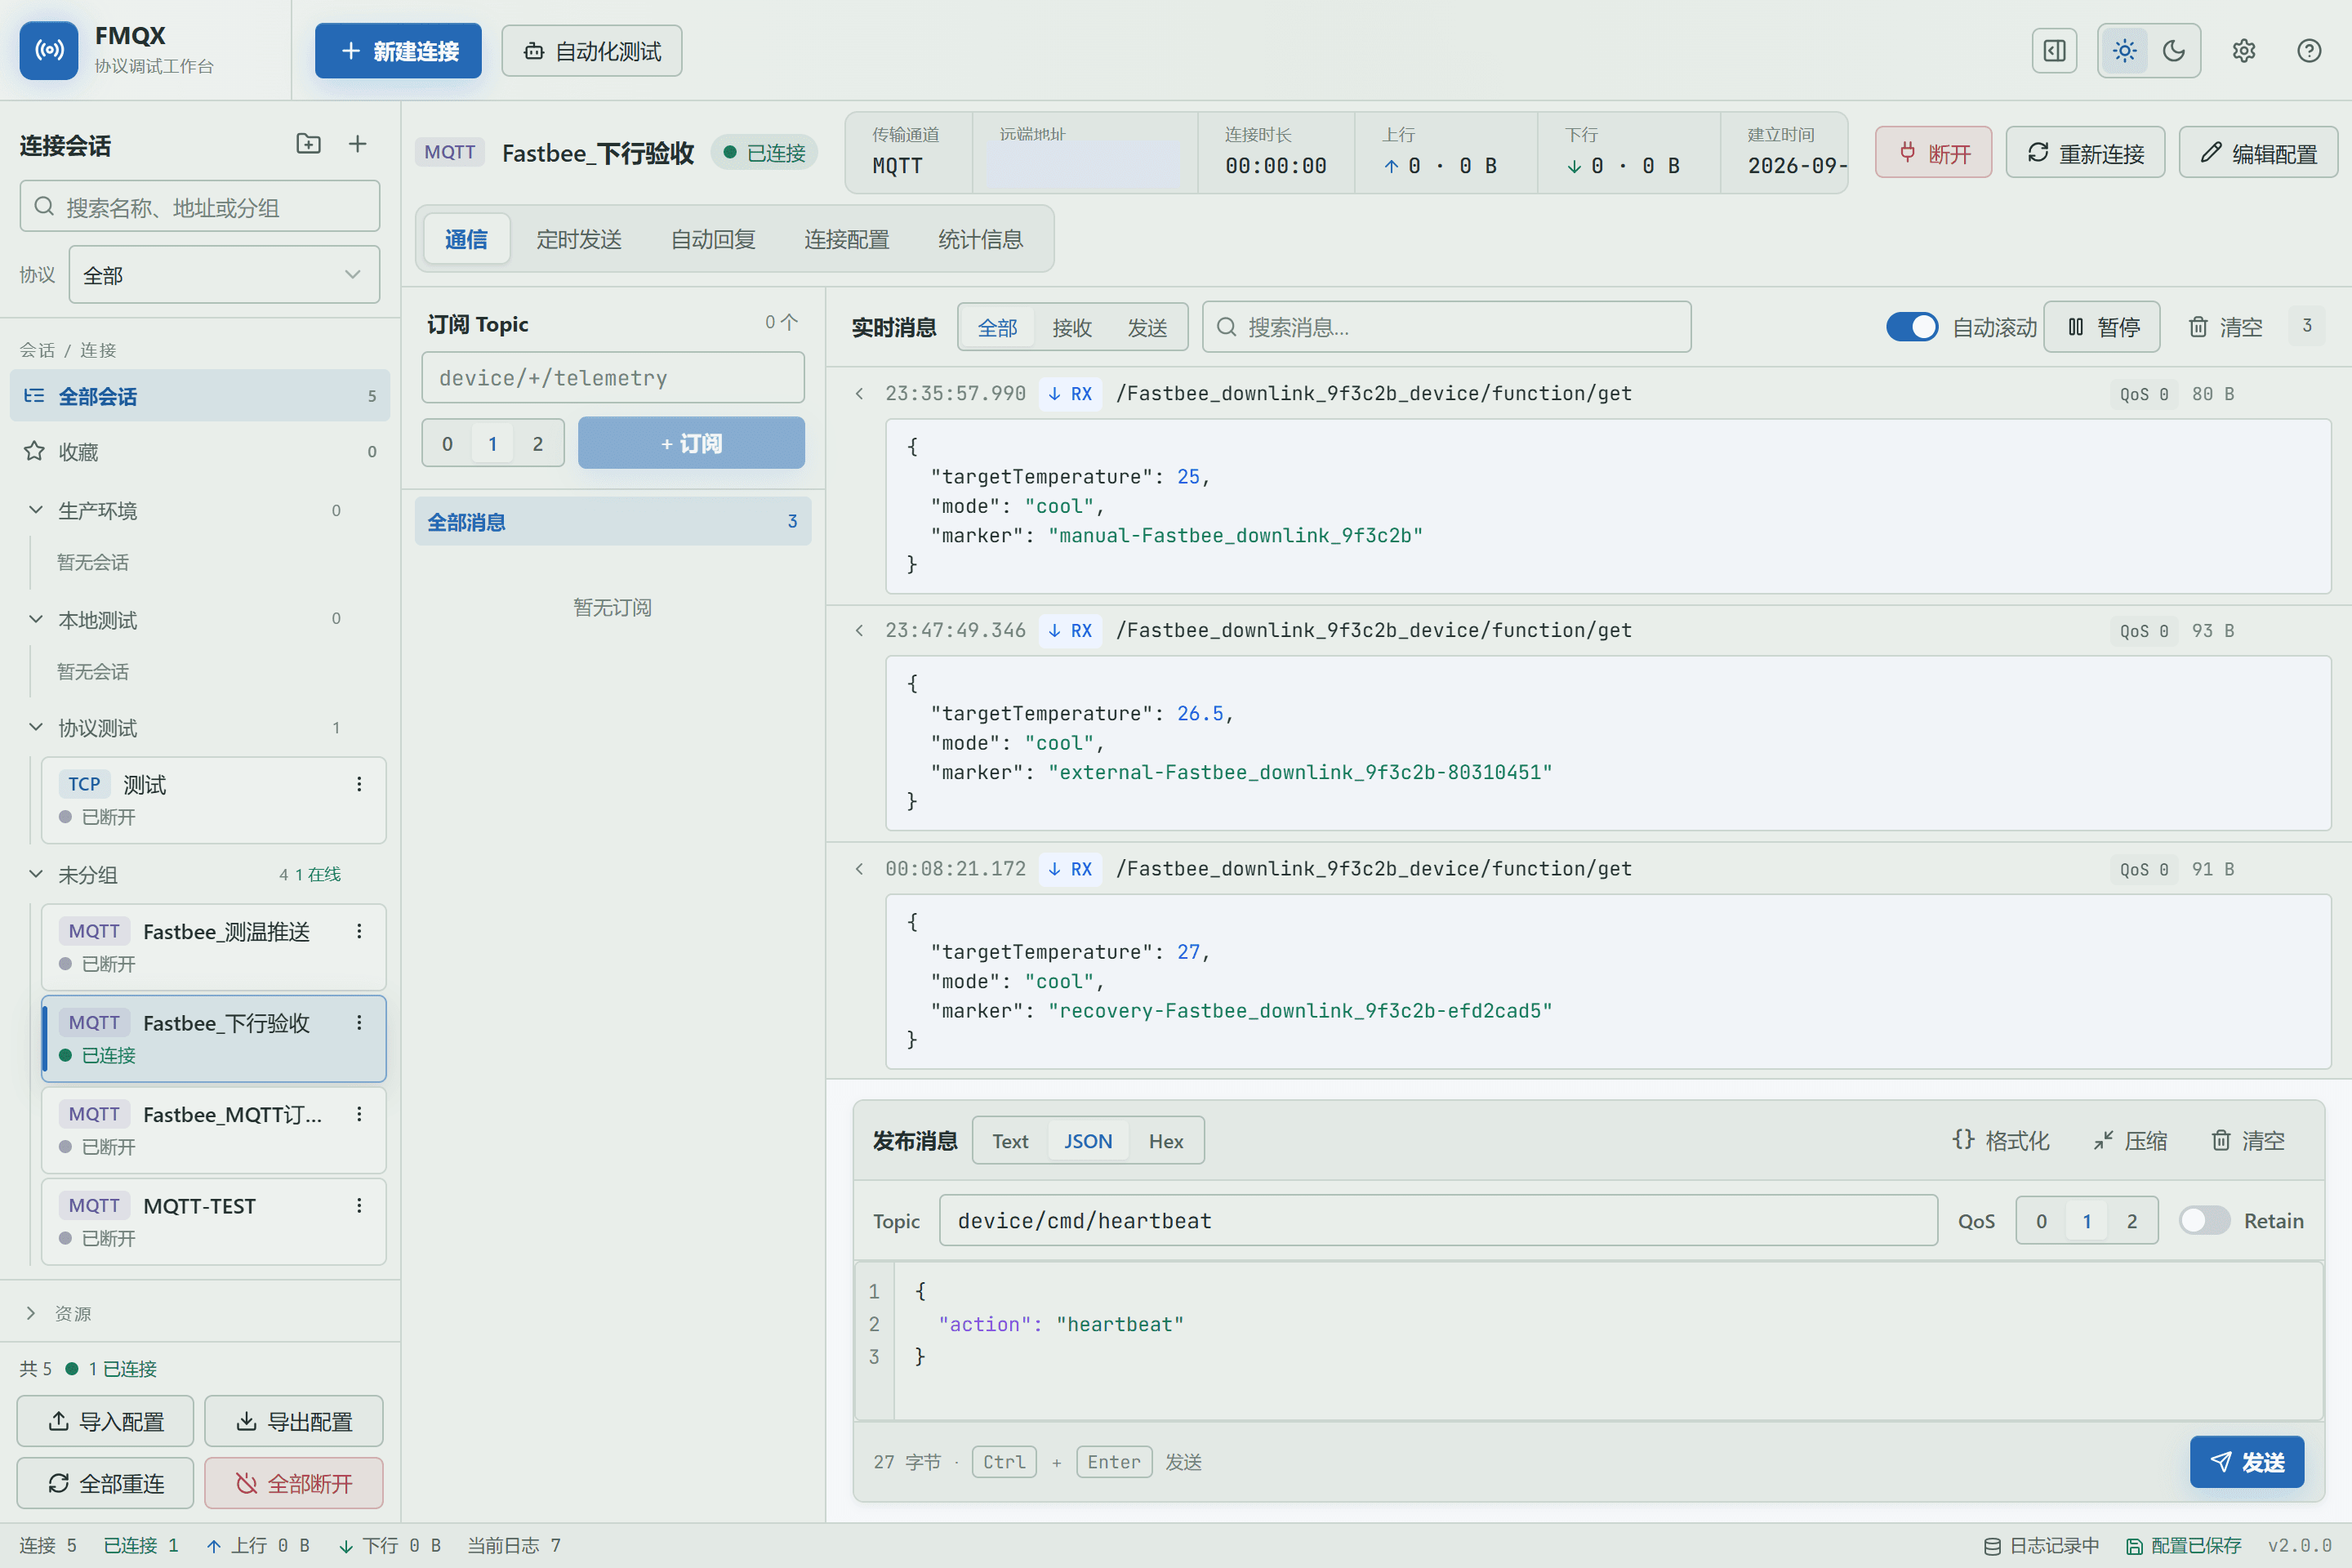Collapse the 未分组 group
The image size is (2352, 1568).
coord(35,874)
